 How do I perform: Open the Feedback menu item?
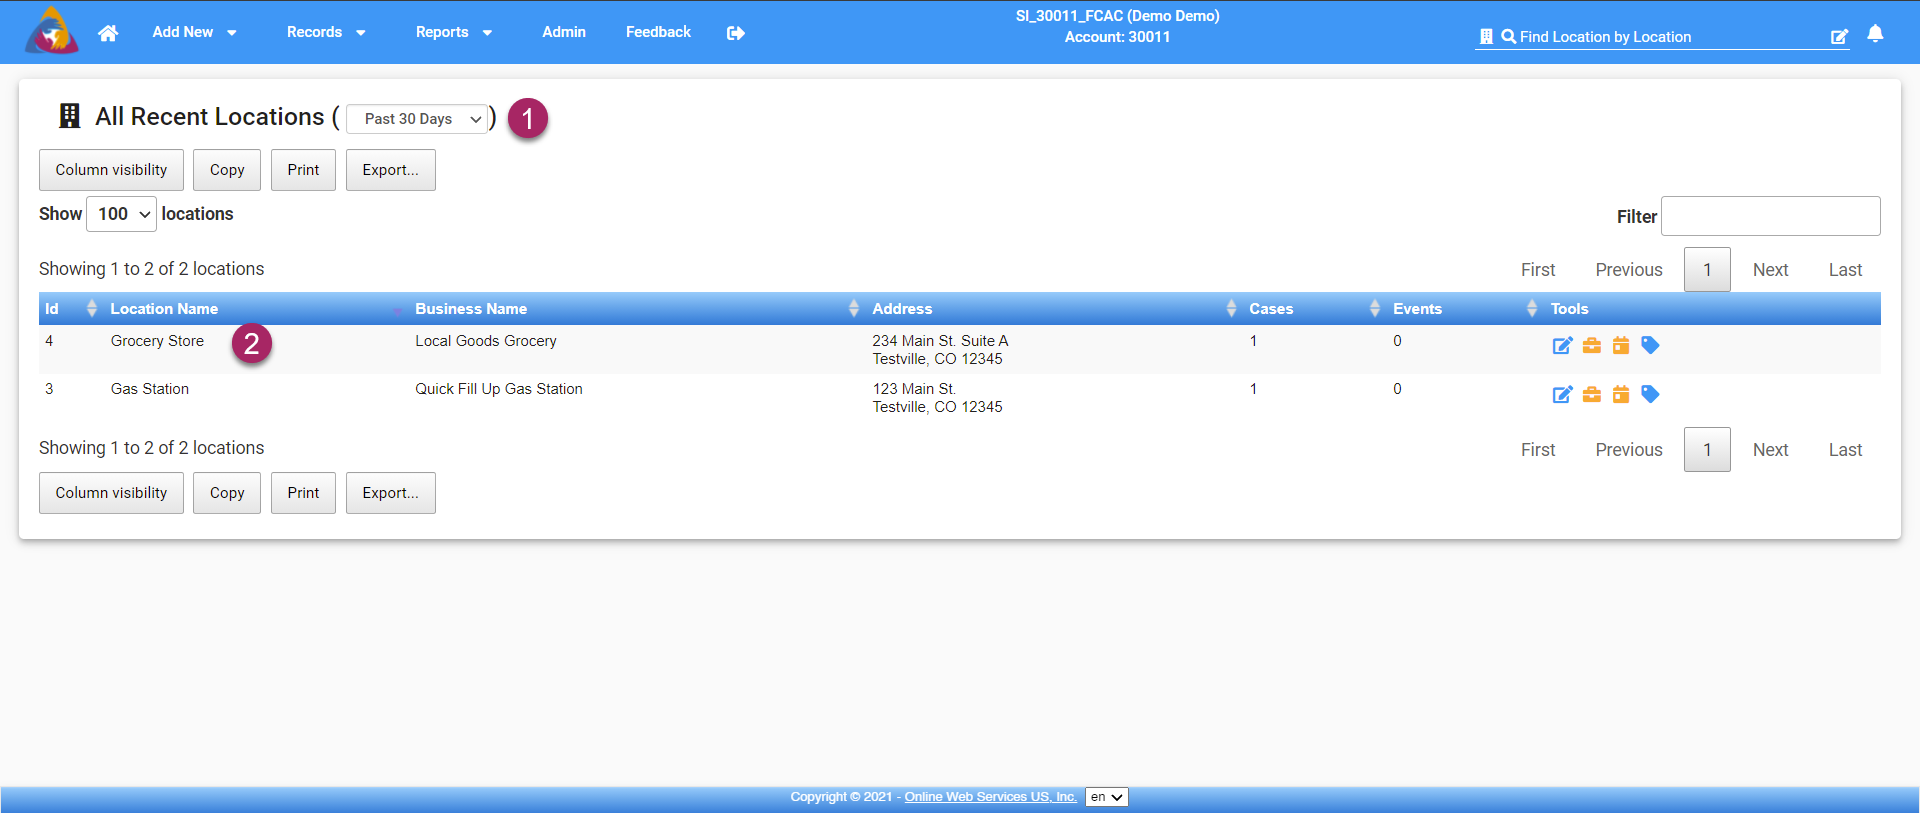tap(658, 32)
